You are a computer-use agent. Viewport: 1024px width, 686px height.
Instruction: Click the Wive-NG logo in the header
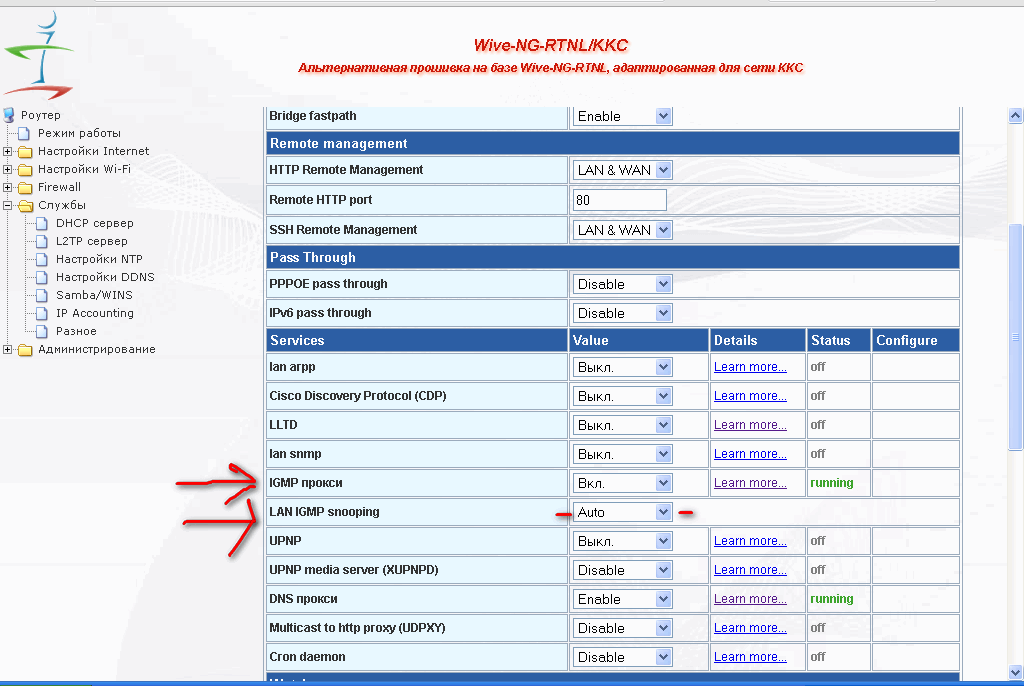coord(39,56)
